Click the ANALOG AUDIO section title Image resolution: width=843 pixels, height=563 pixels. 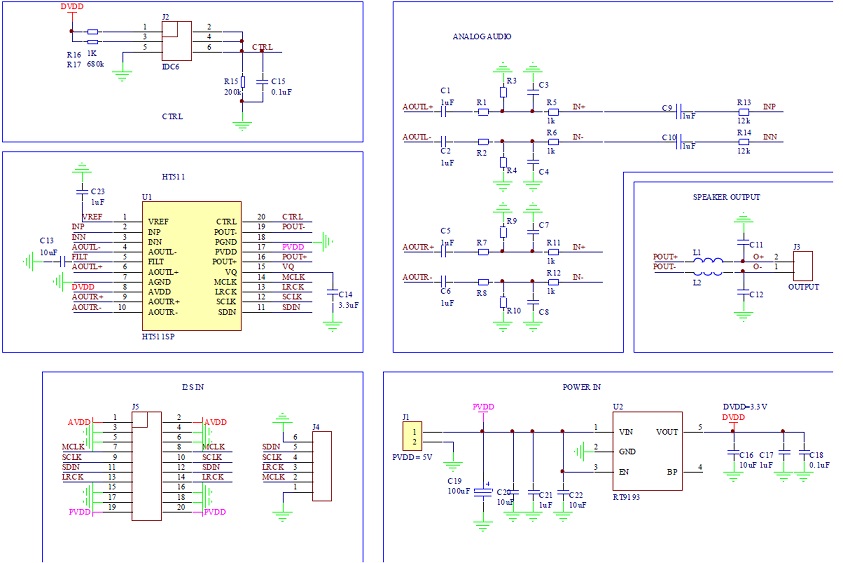(482, 36)
